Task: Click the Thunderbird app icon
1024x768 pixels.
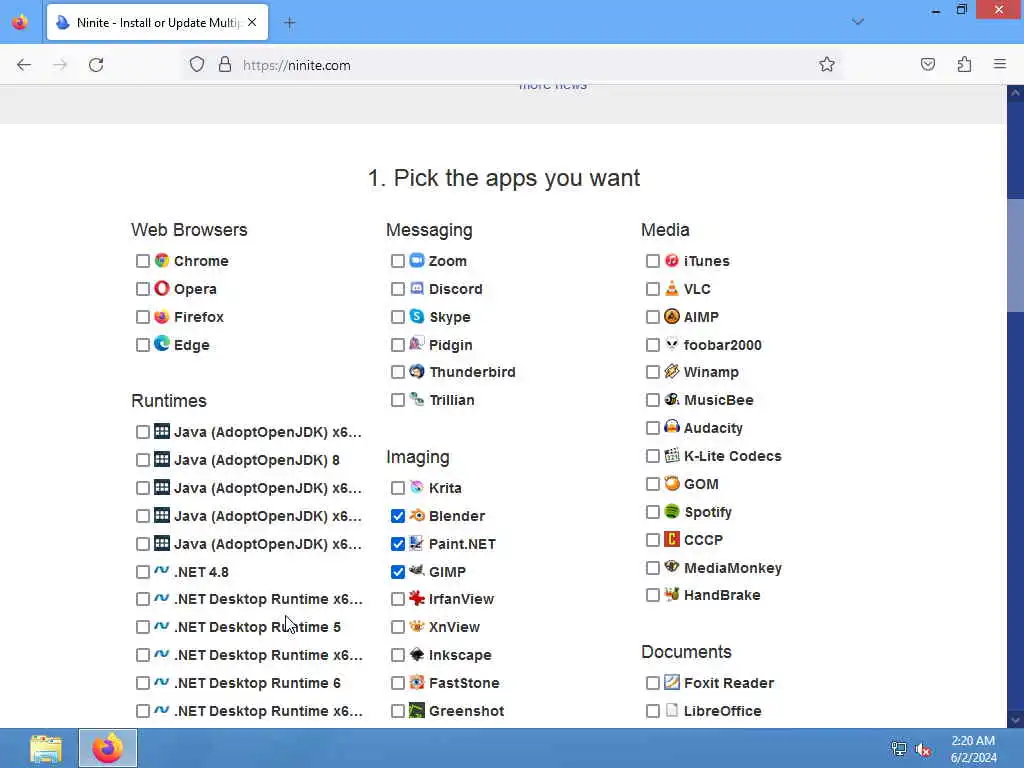Action: click(x=417, y=372)
